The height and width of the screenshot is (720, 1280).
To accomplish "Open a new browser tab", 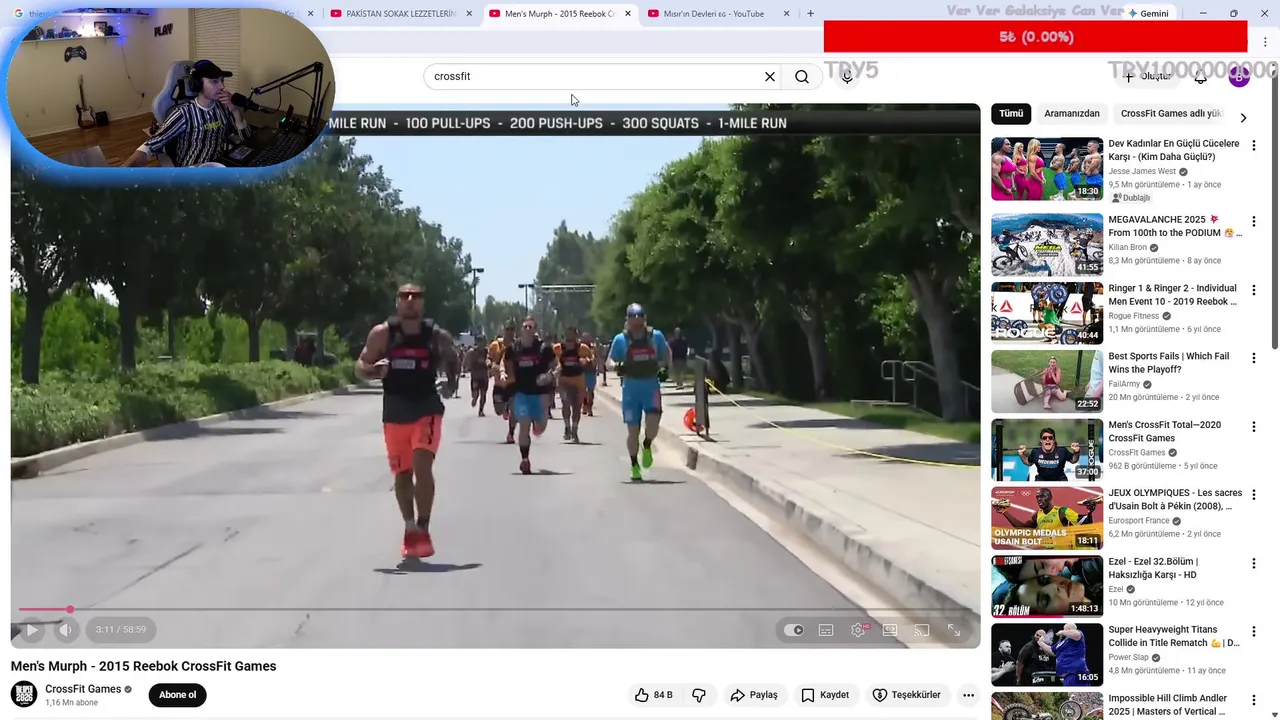I will point(810,14).
